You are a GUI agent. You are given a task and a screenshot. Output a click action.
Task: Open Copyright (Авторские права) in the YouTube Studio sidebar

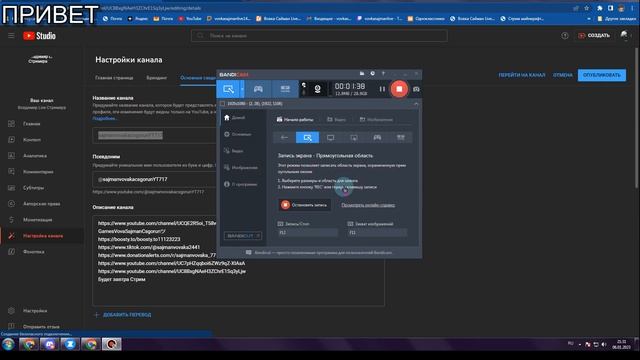(x=41, y=204)
